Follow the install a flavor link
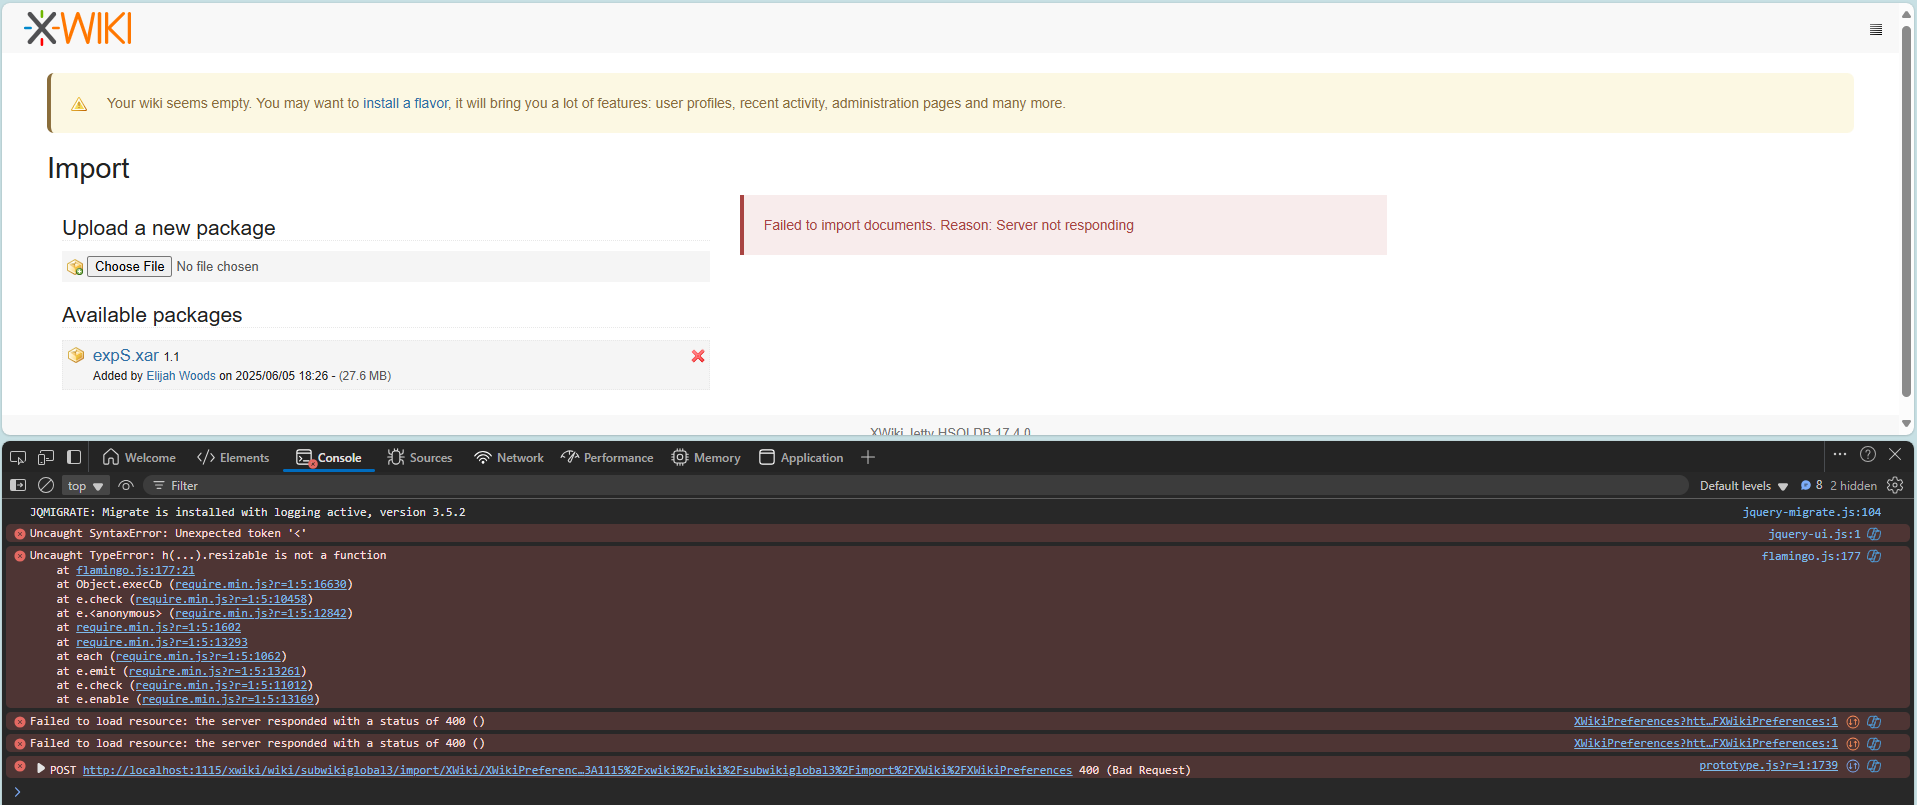Screen dimensions: 1917x805 pyautogui.click(x=406, y=103)
